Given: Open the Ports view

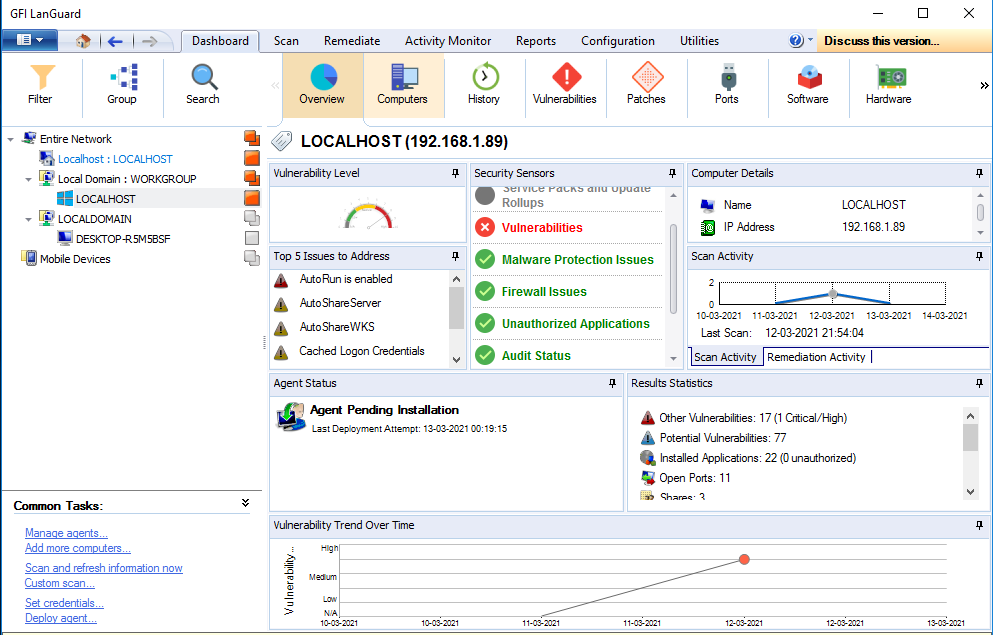Looking at the screenshot, I should [727, 85].
